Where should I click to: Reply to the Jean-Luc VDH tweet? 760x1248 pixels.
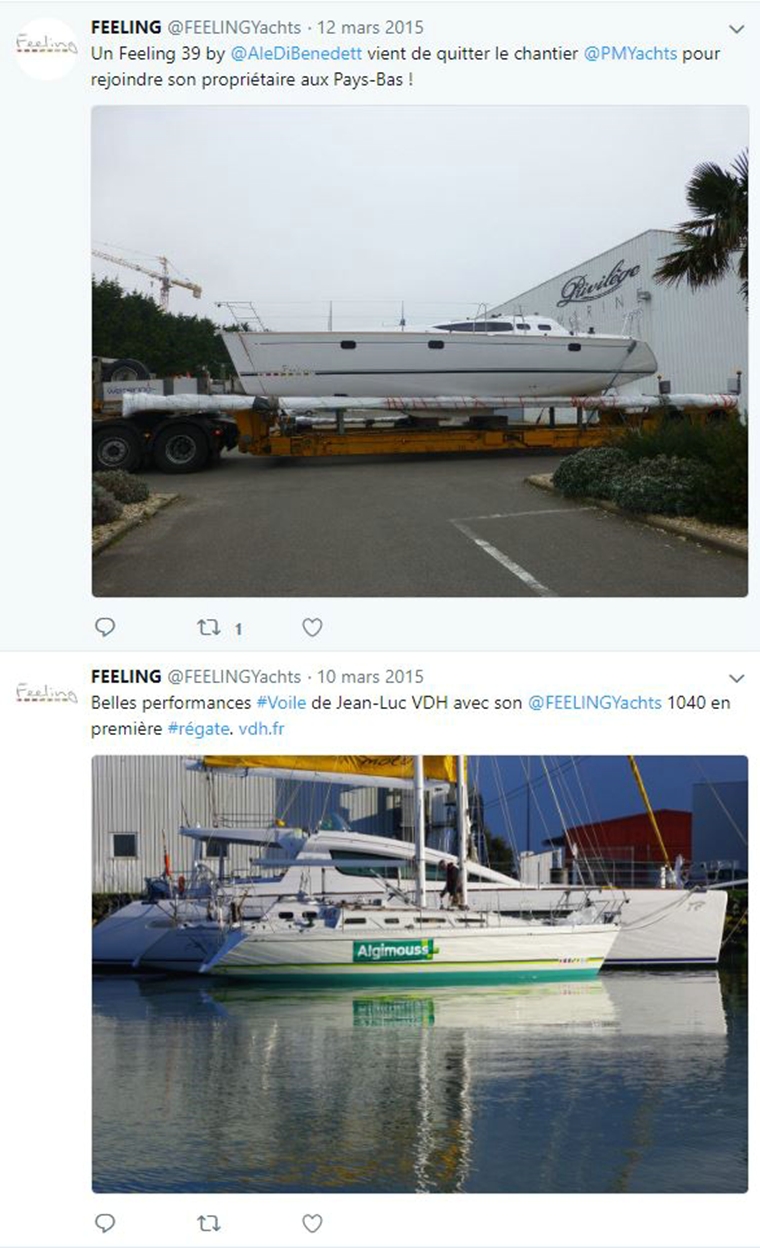pos(105,1223)
